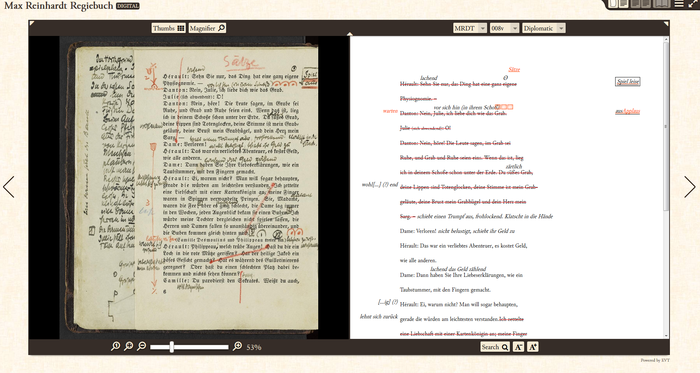Decrease transcription font size with smaller A
Image resolution: width=700 pixels, height=373 pixels.
(x=518, y=347)
